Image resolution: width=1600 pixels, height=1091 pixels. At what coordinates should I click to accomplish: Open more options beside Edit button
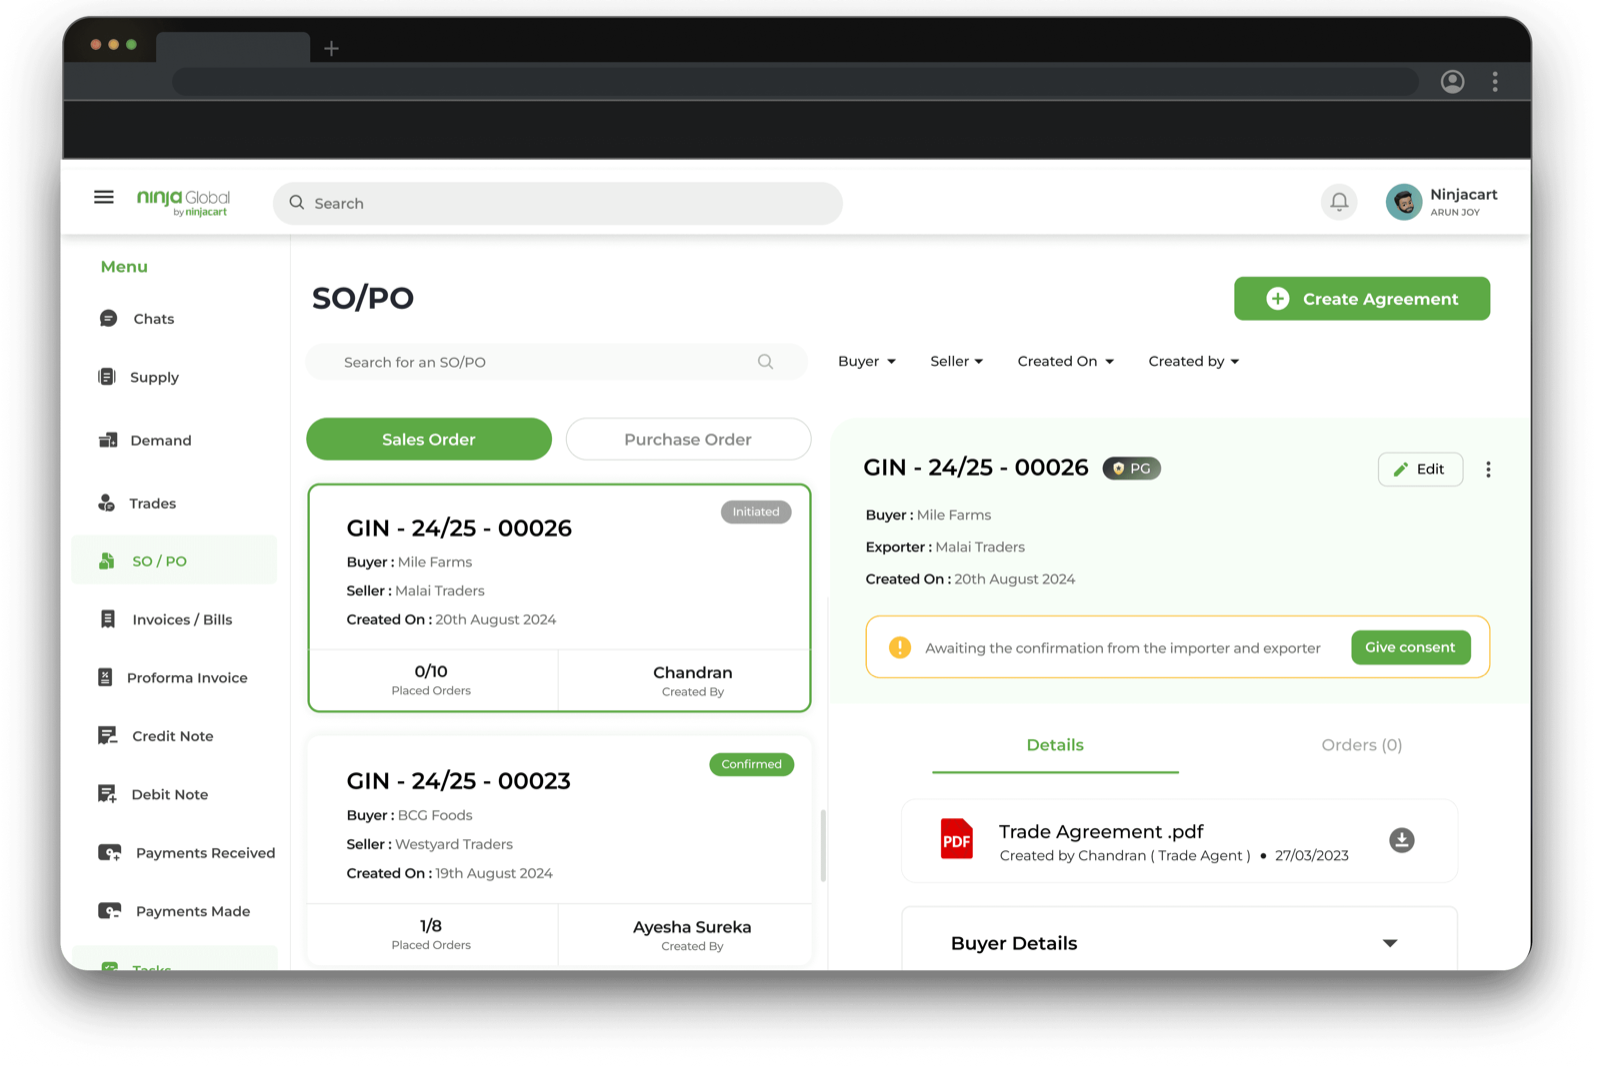point(1488,469)
